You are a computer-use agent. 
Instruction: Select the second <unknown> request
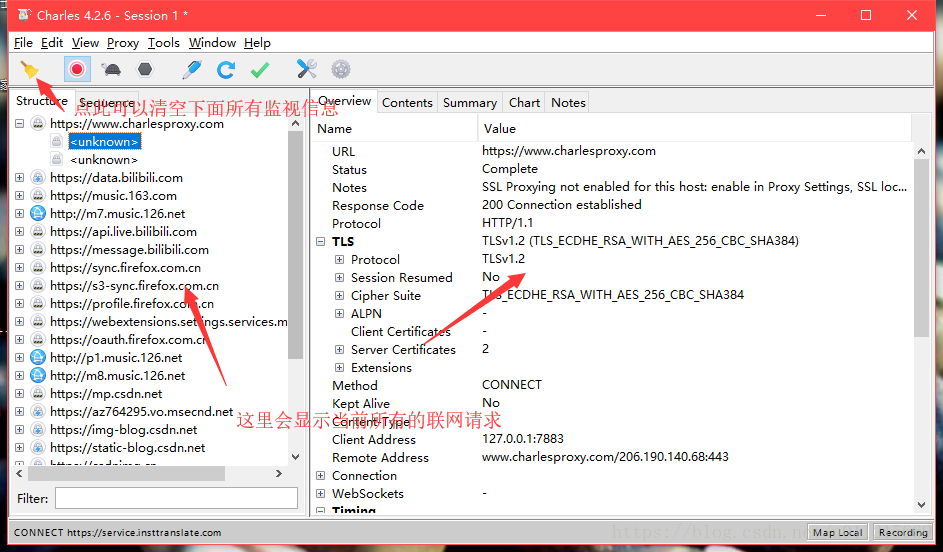pos(104,160)
